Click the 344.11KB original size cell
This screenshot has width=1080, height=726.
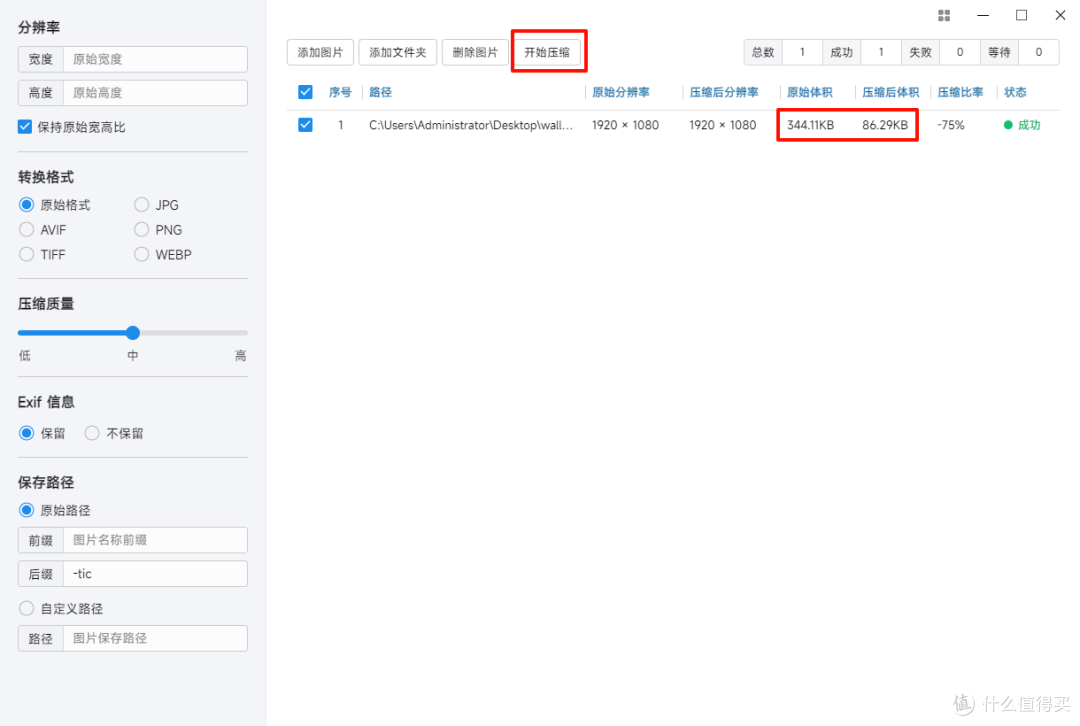810,125
